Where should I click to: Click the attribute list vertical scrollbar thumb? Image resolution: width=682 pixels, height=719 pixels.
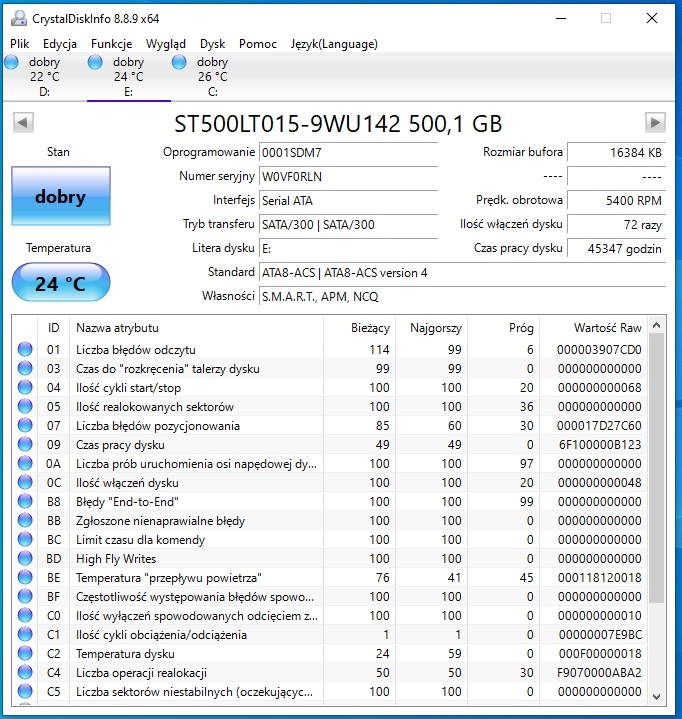(x=656, y=468)
